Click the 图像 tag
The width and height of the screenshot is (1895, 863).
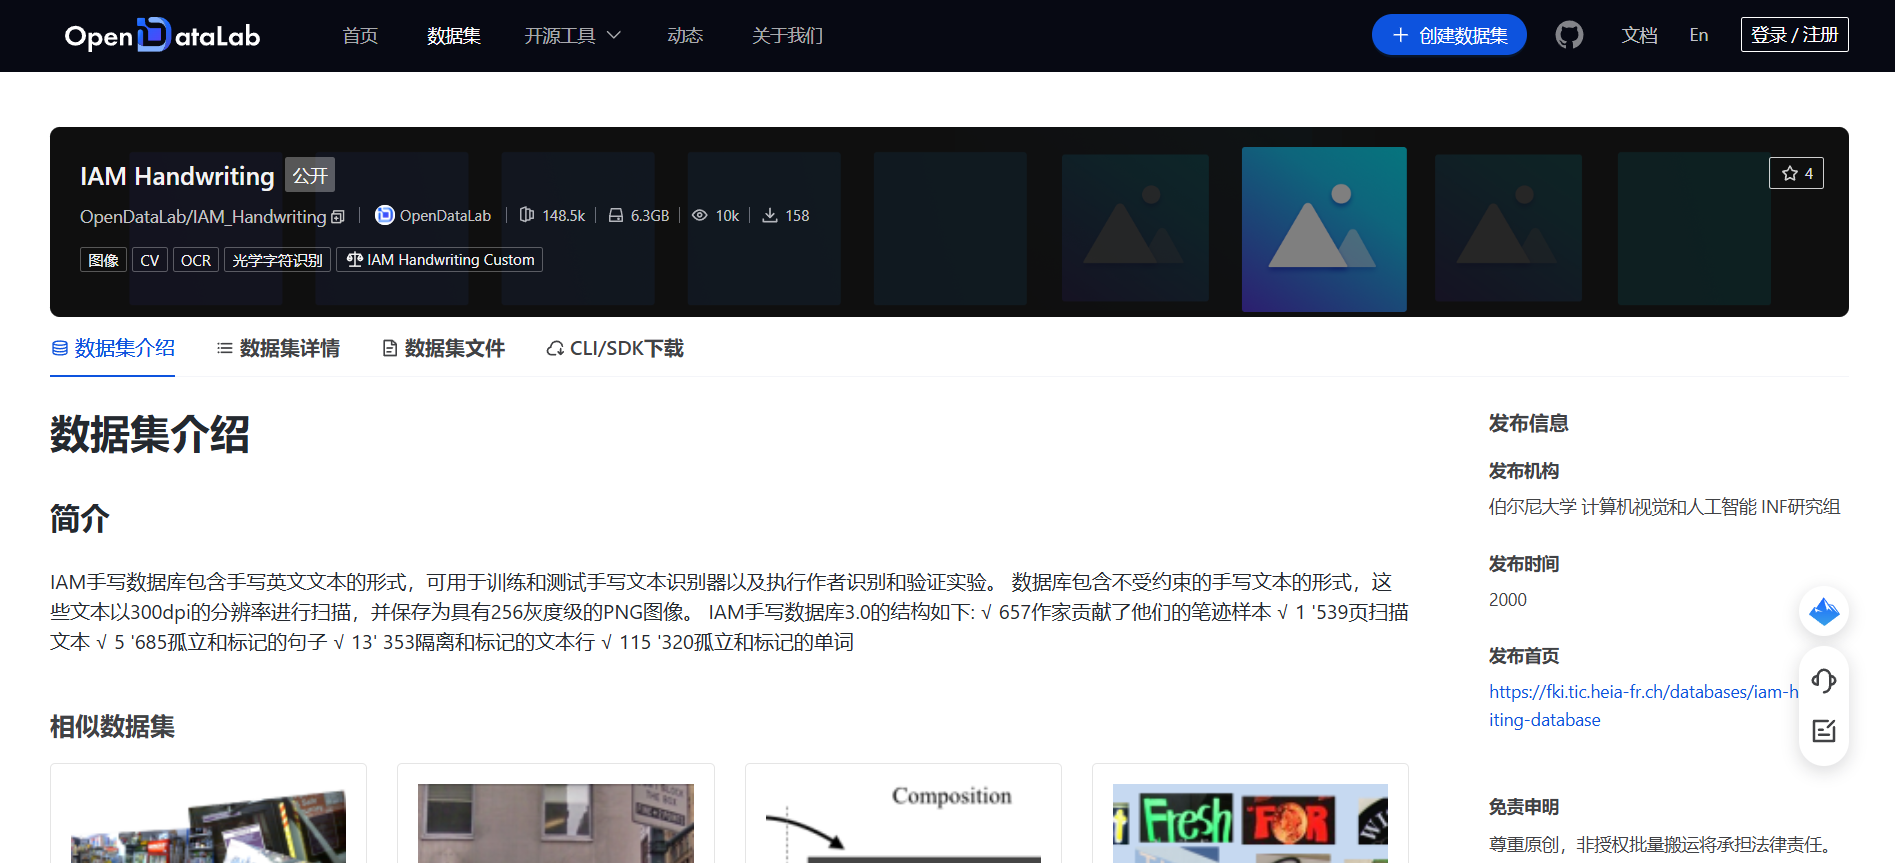103,260
